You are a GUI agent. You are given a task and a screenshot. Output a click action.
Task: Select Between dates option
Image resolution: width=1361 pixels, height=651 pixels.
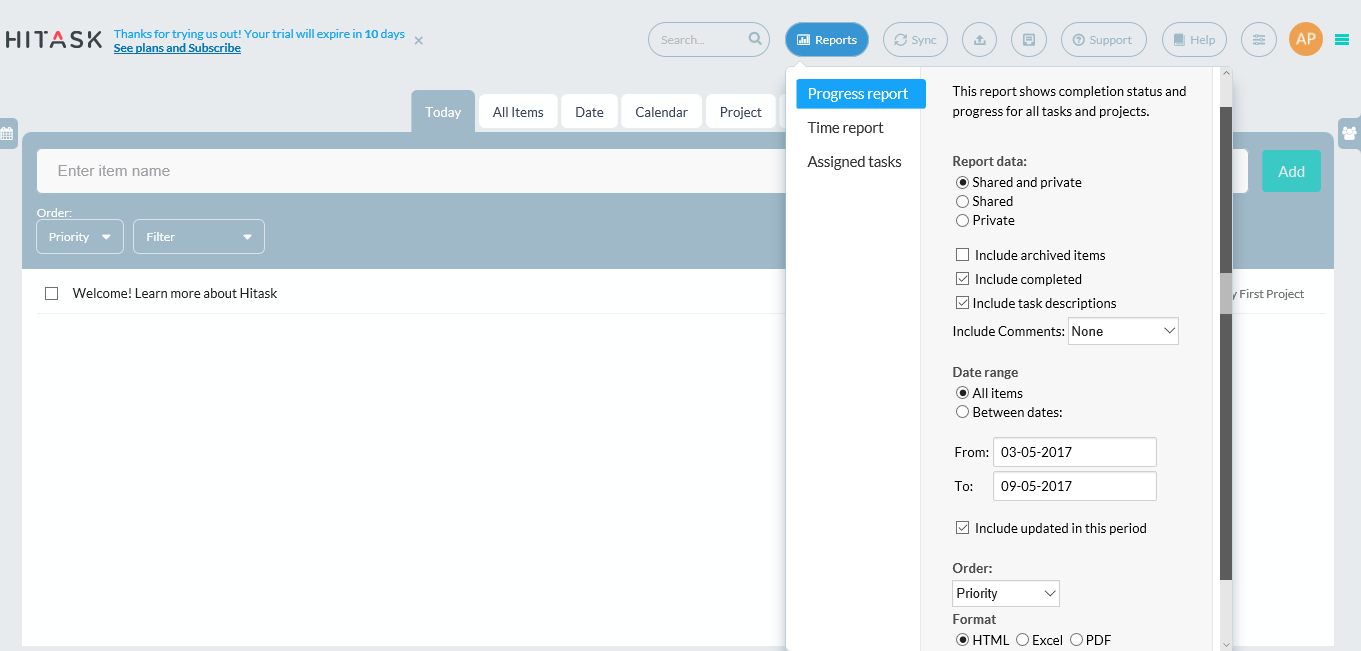(963, 413)
